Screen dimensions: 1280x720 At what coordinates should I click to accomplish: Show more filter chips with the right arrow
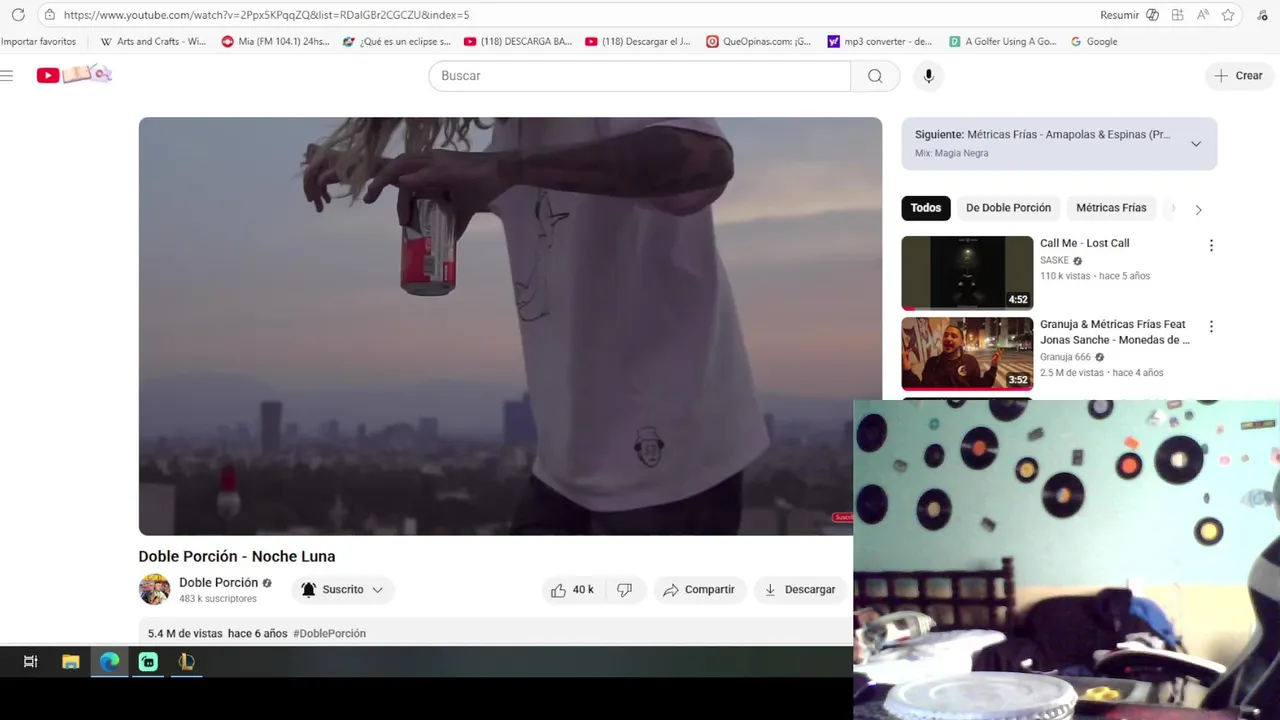(x=1198, y=209)
